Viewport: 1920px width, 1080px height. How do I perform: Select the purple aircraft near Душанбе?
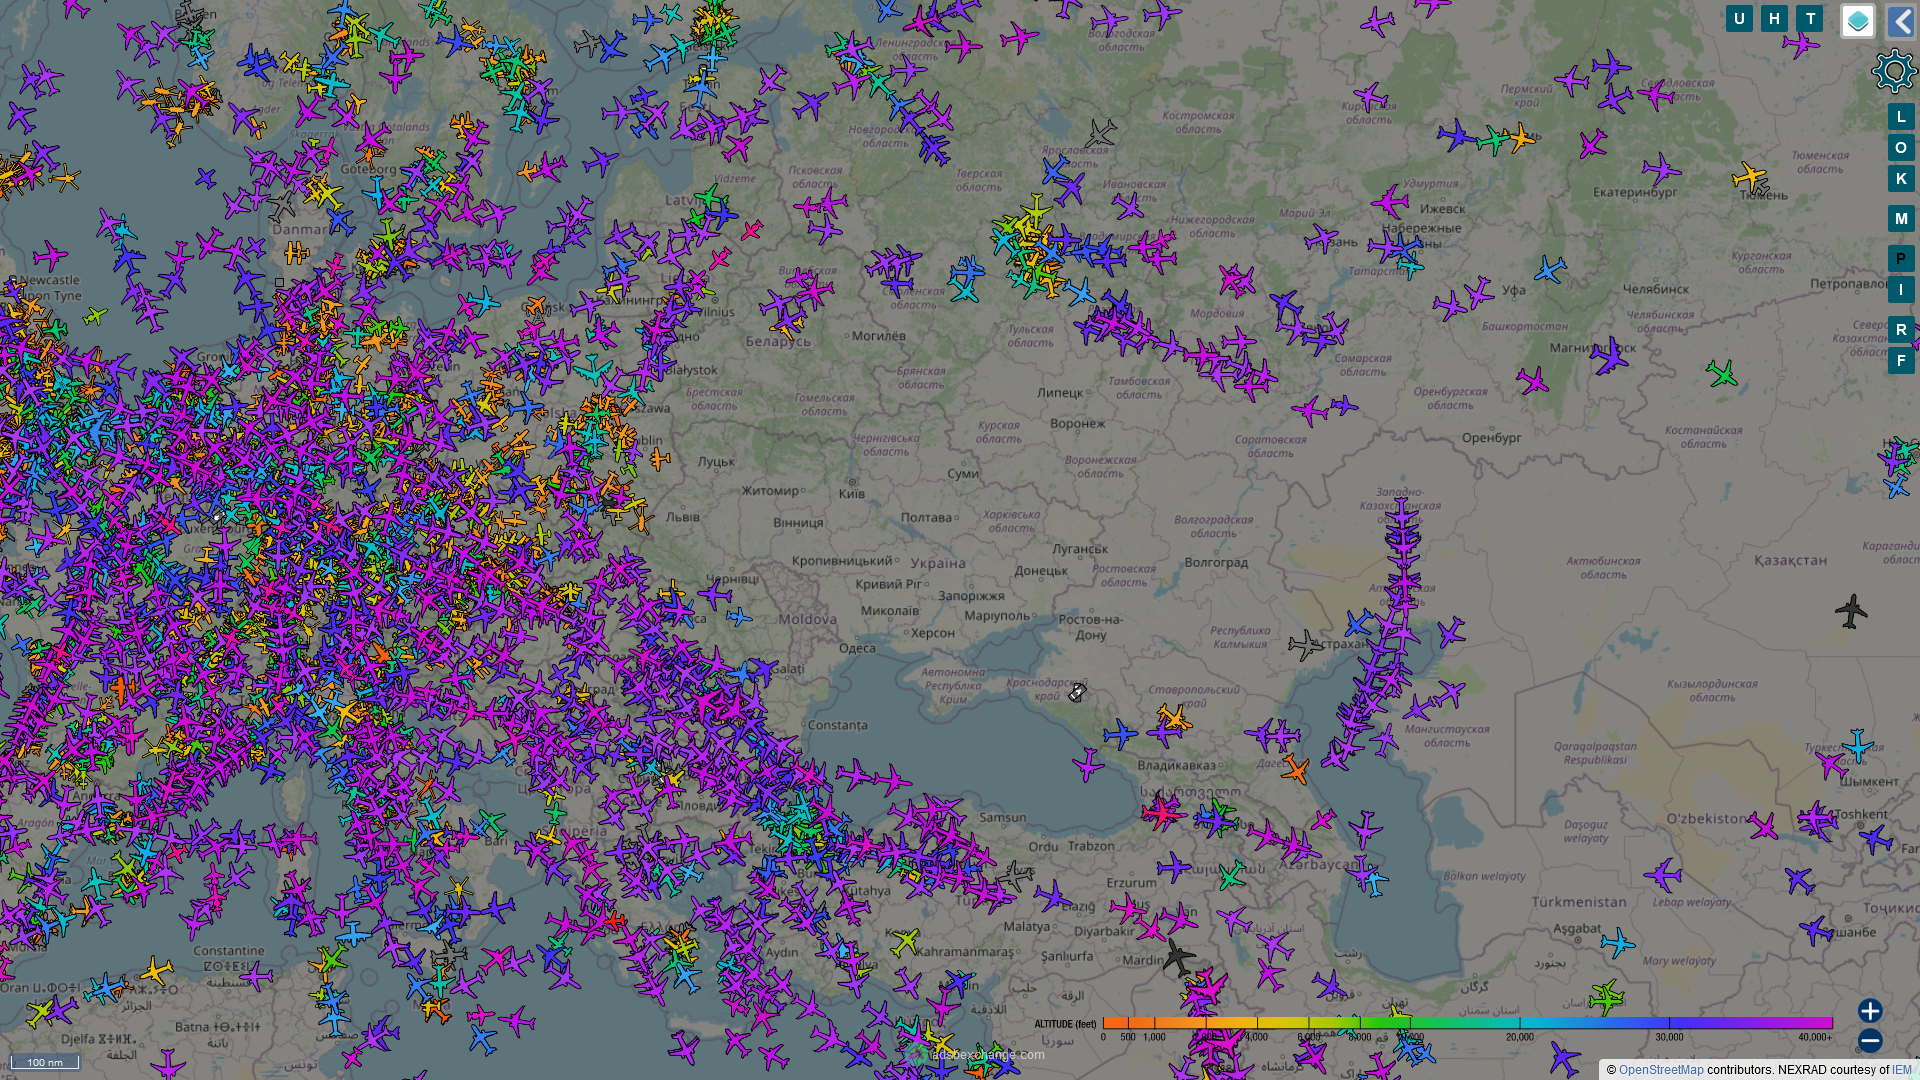tap(1815, 930)
